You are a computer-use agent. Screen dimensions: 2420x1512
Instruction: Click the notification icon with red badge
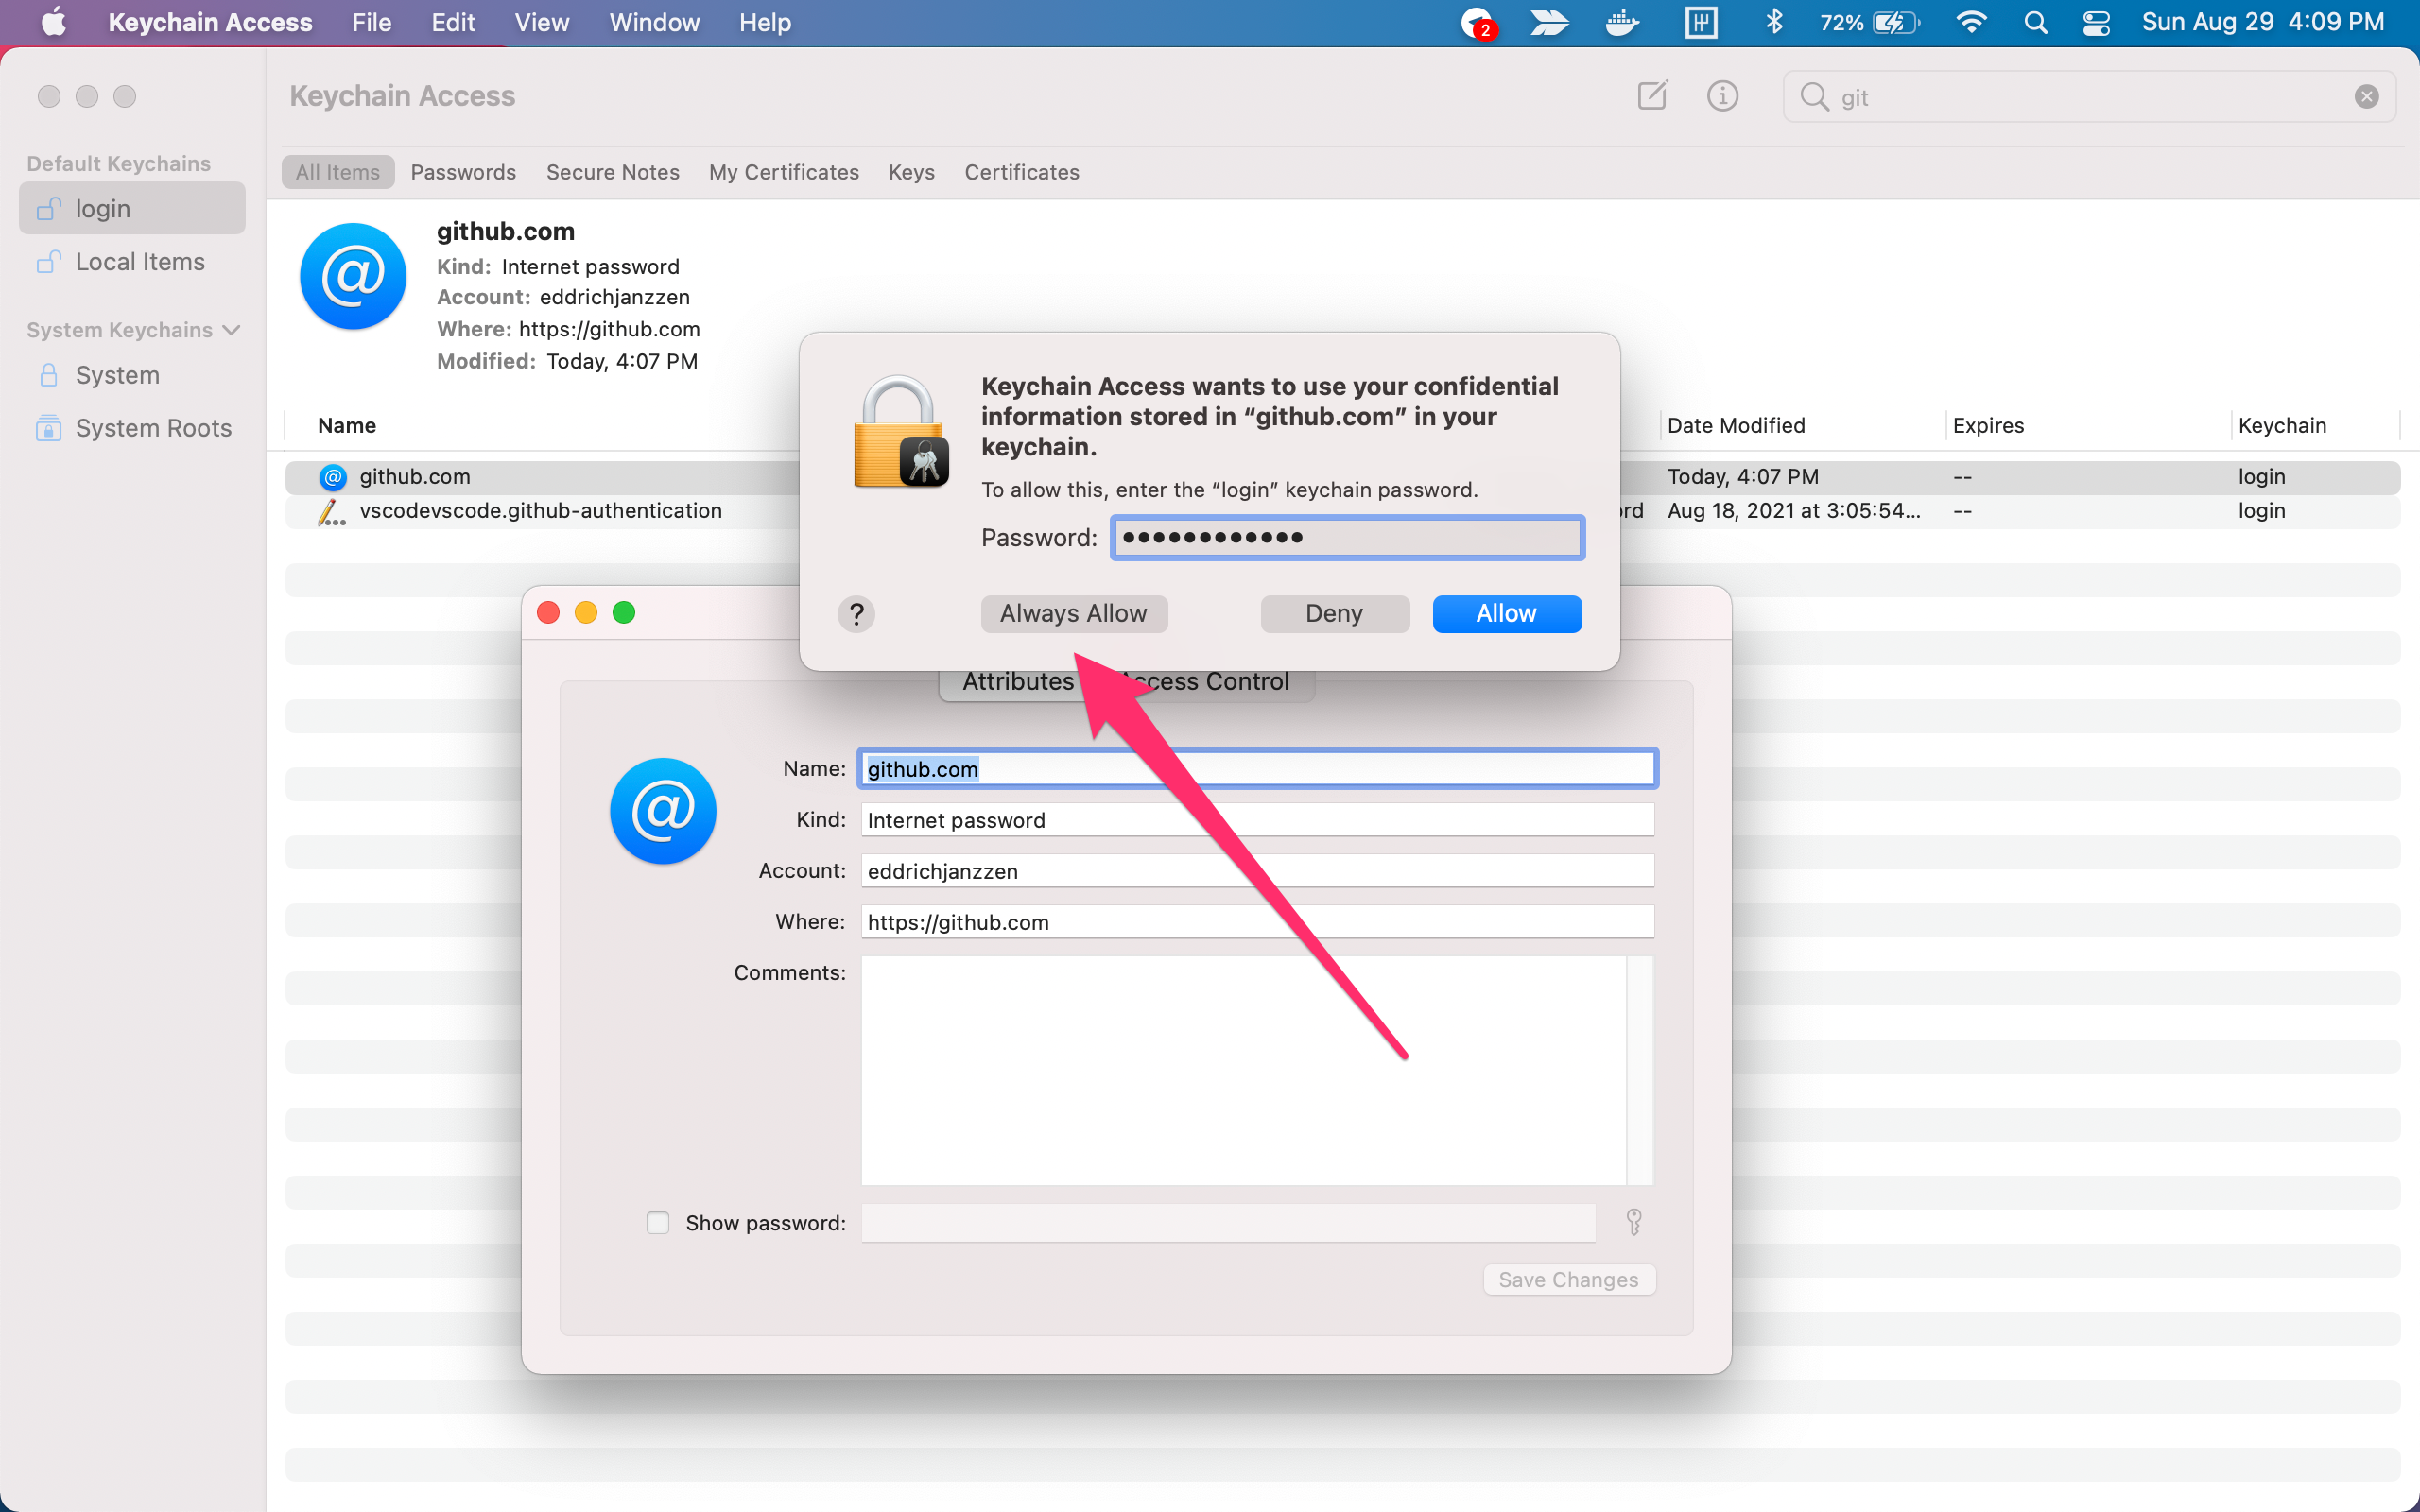coord(1478,22)
